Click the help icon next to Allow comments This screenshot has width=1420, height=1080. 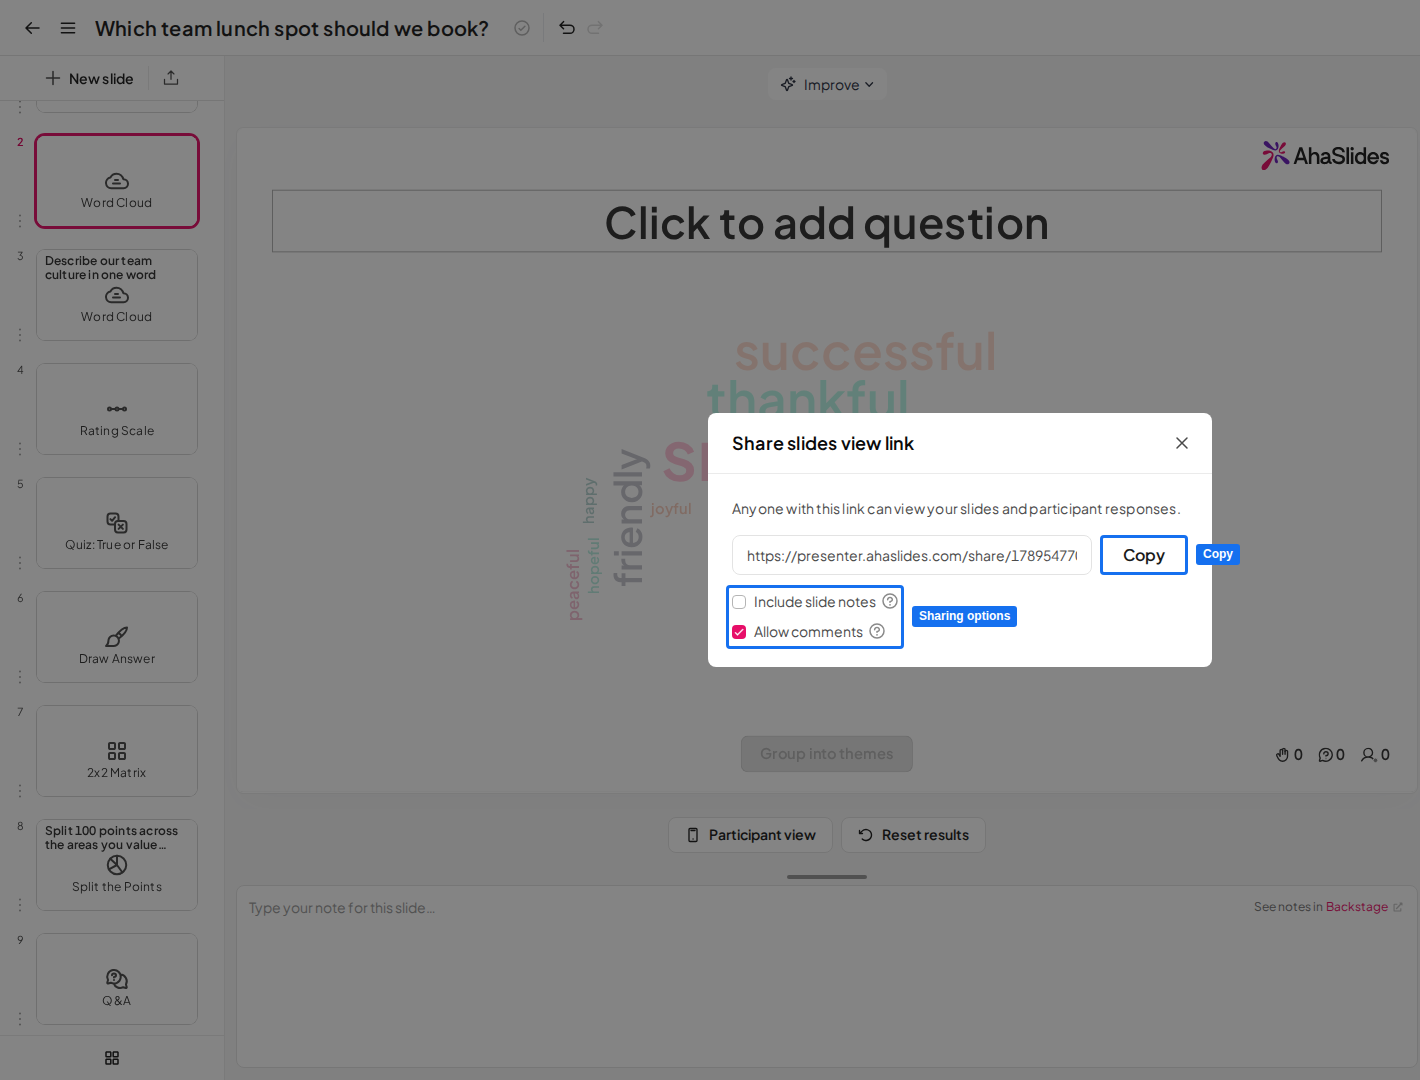point(877,631)
